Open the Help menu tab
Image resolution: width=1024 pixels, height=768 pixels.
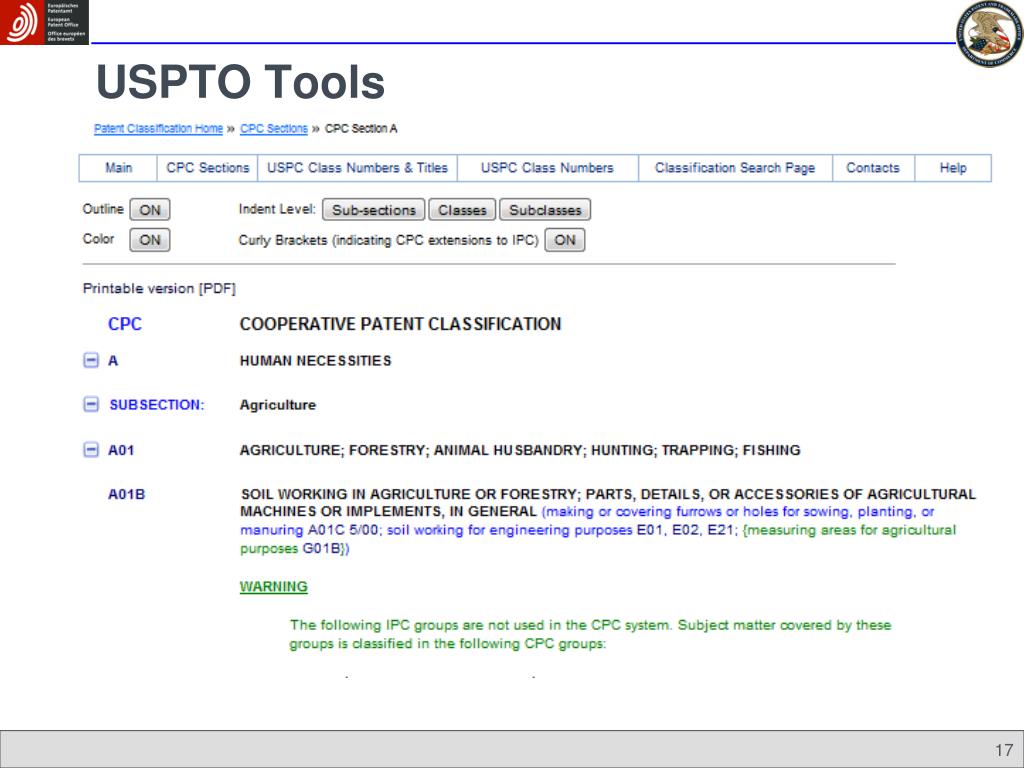(x=953, y=168)
